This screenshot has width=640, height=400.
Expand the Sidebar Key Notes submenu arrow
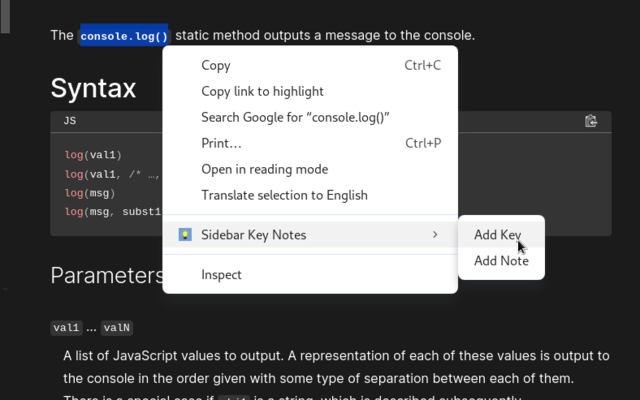[435, 235]
